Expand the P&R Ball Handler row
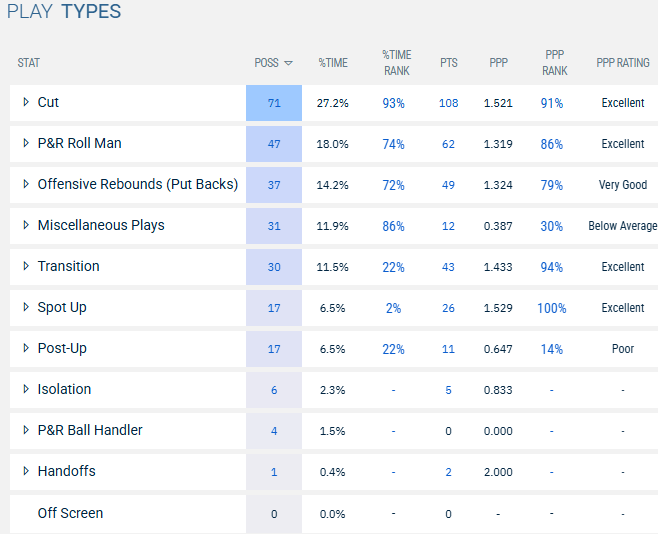 click(x=26, y=430)
